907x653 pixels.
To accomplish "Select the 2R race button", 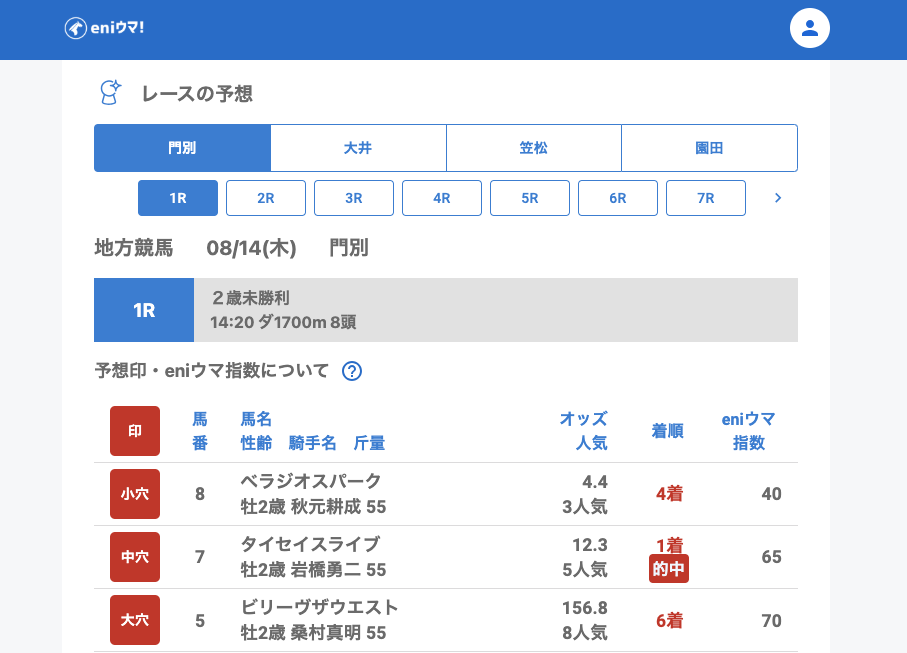I will [266, 198].
